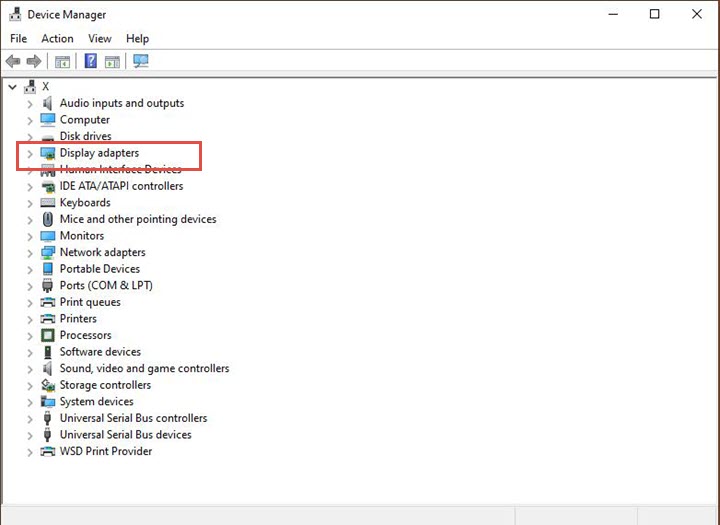Select the Print queues label

(x=90, y=302)
